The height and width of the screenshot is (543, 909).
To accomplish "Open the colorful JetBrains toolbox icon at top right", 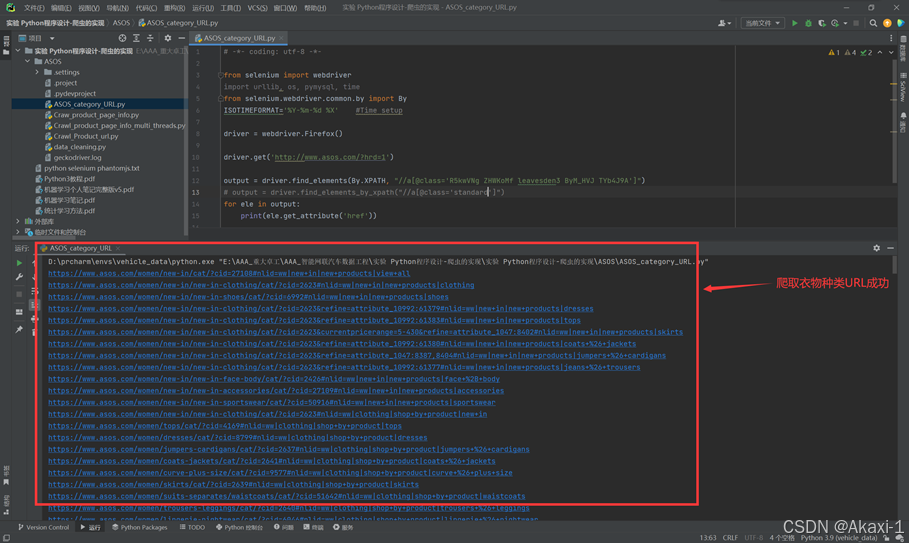I will pos(900,23).
